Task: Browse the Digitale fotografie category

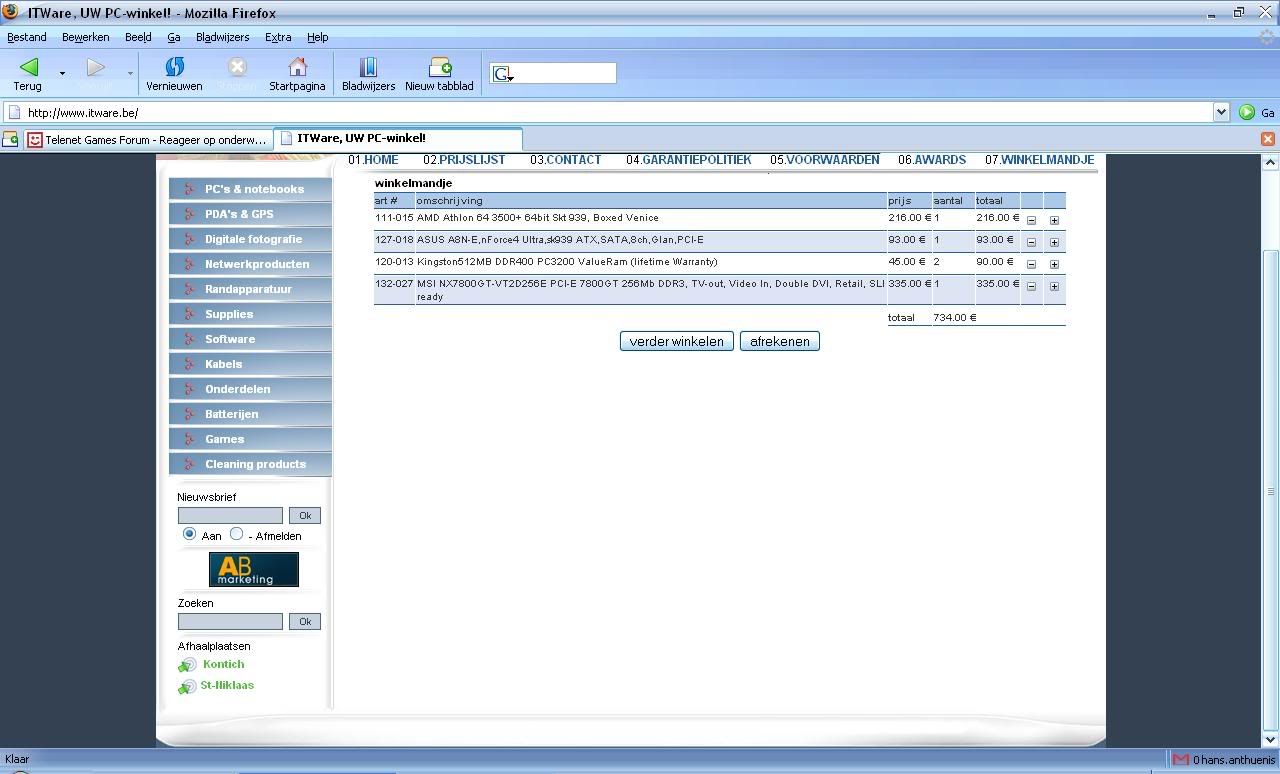Action: tap(250, 239)
